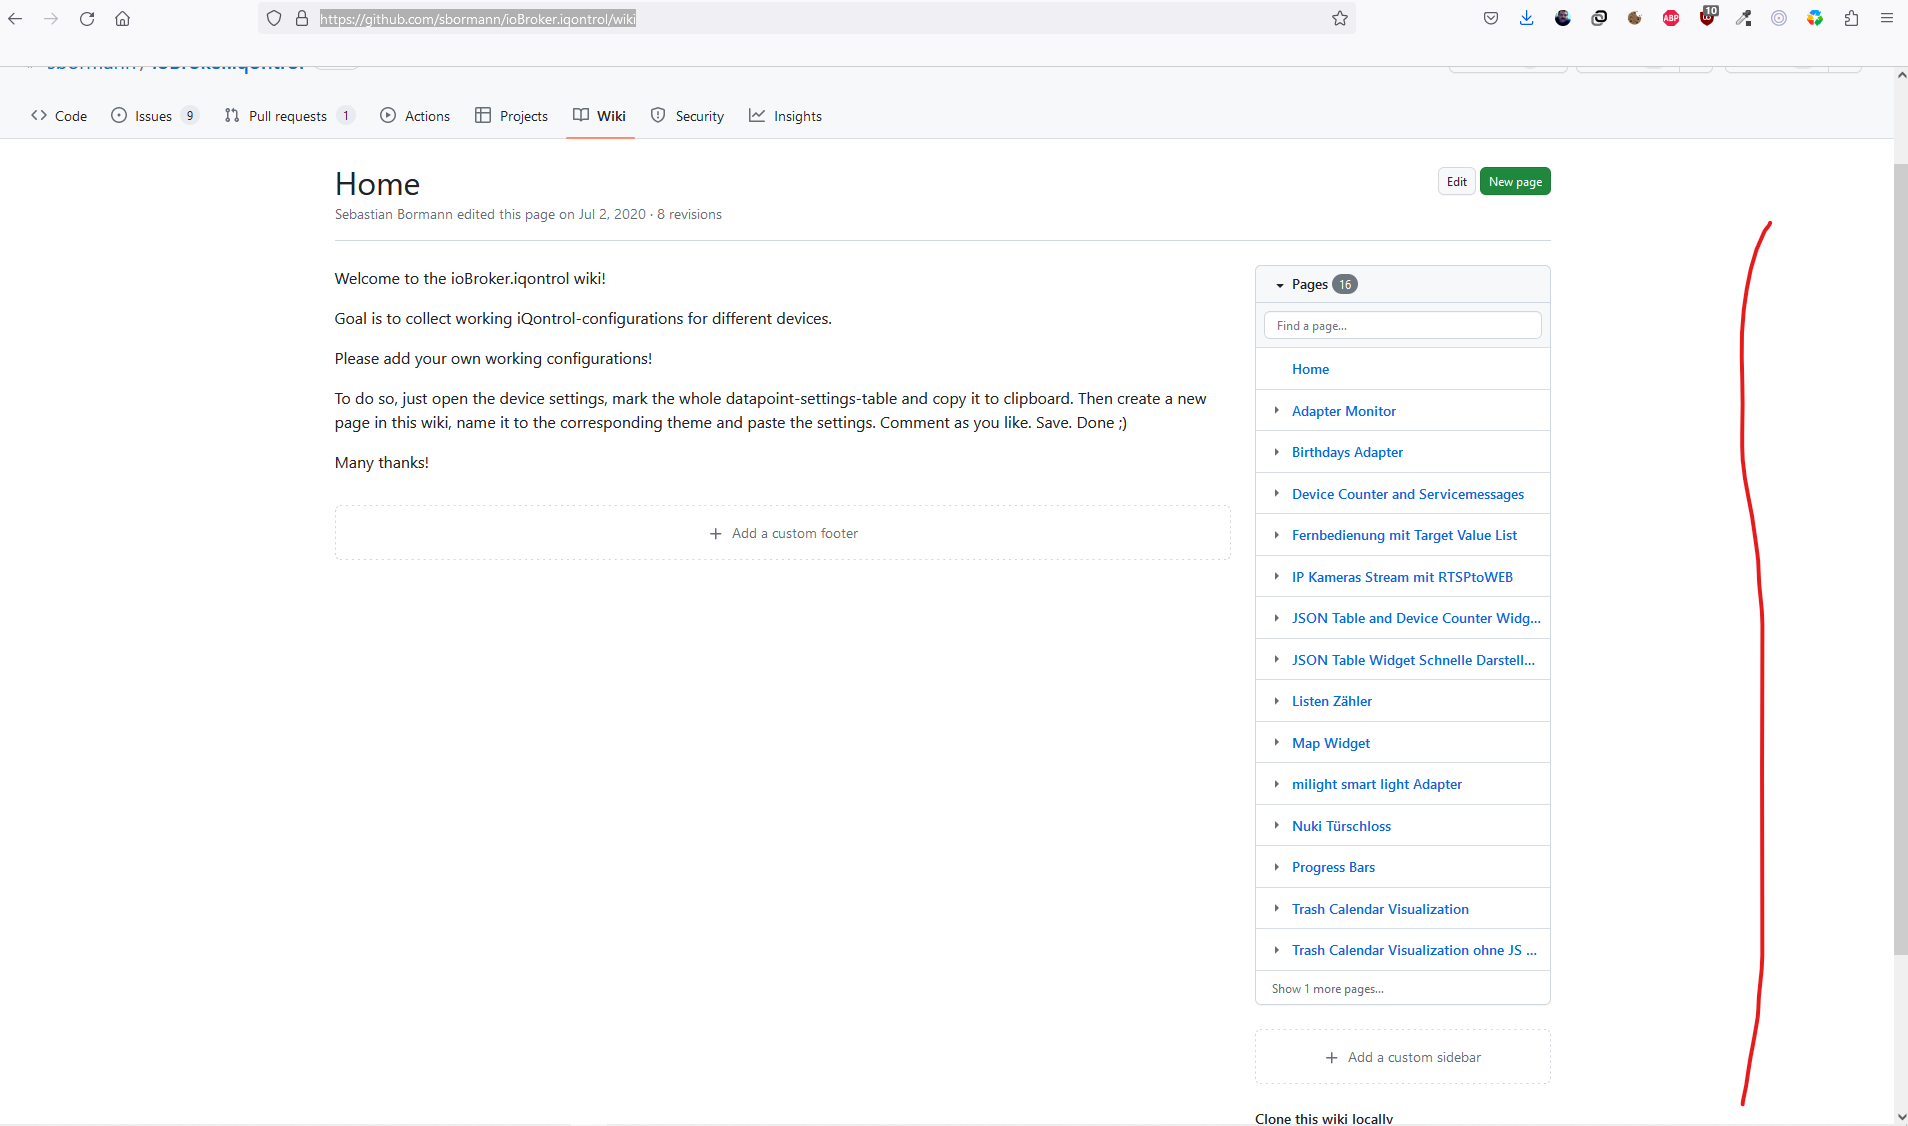Expand Listen Zähler page outline
Image resolution: width=1908 pixels, height=1126 pixels.
pos(1277,701)
